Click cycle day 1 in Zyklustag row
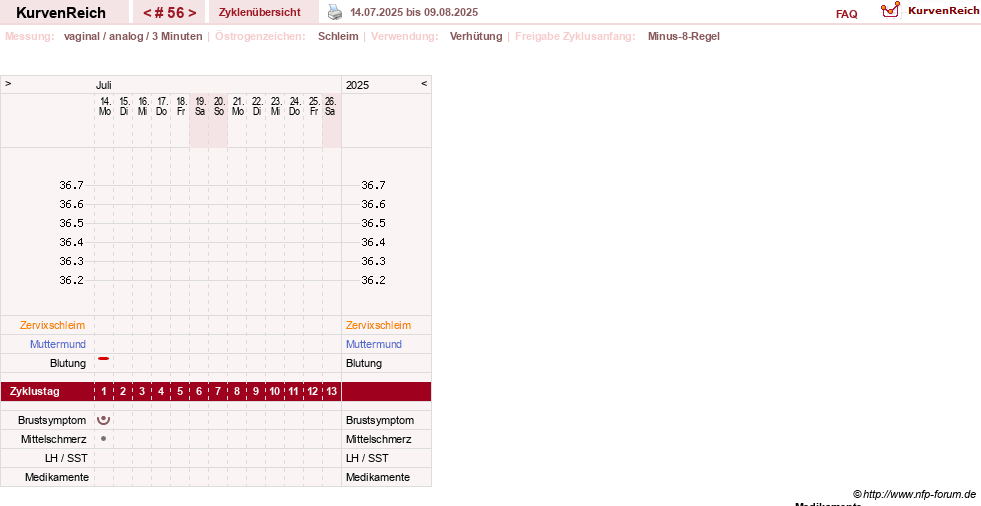The height and width of the screenshot is (506, 981). [104, 392]
